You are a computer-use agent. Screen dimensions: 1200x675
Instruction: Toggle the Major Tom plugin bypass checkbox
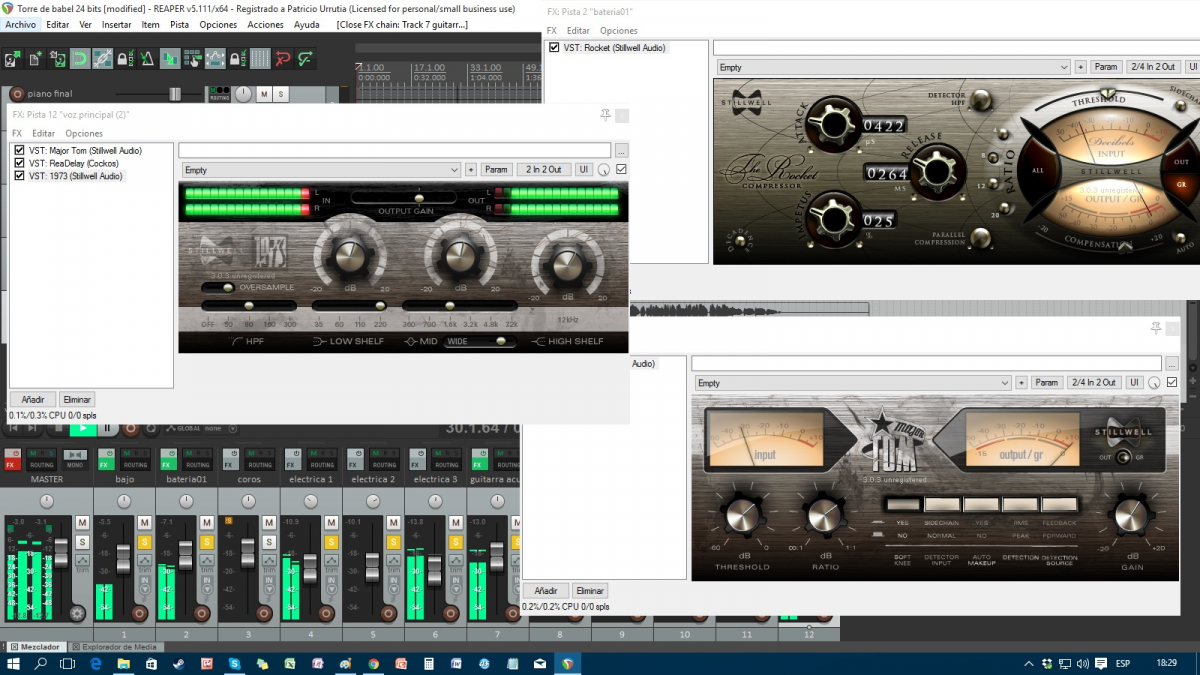tap(1172, 382)
